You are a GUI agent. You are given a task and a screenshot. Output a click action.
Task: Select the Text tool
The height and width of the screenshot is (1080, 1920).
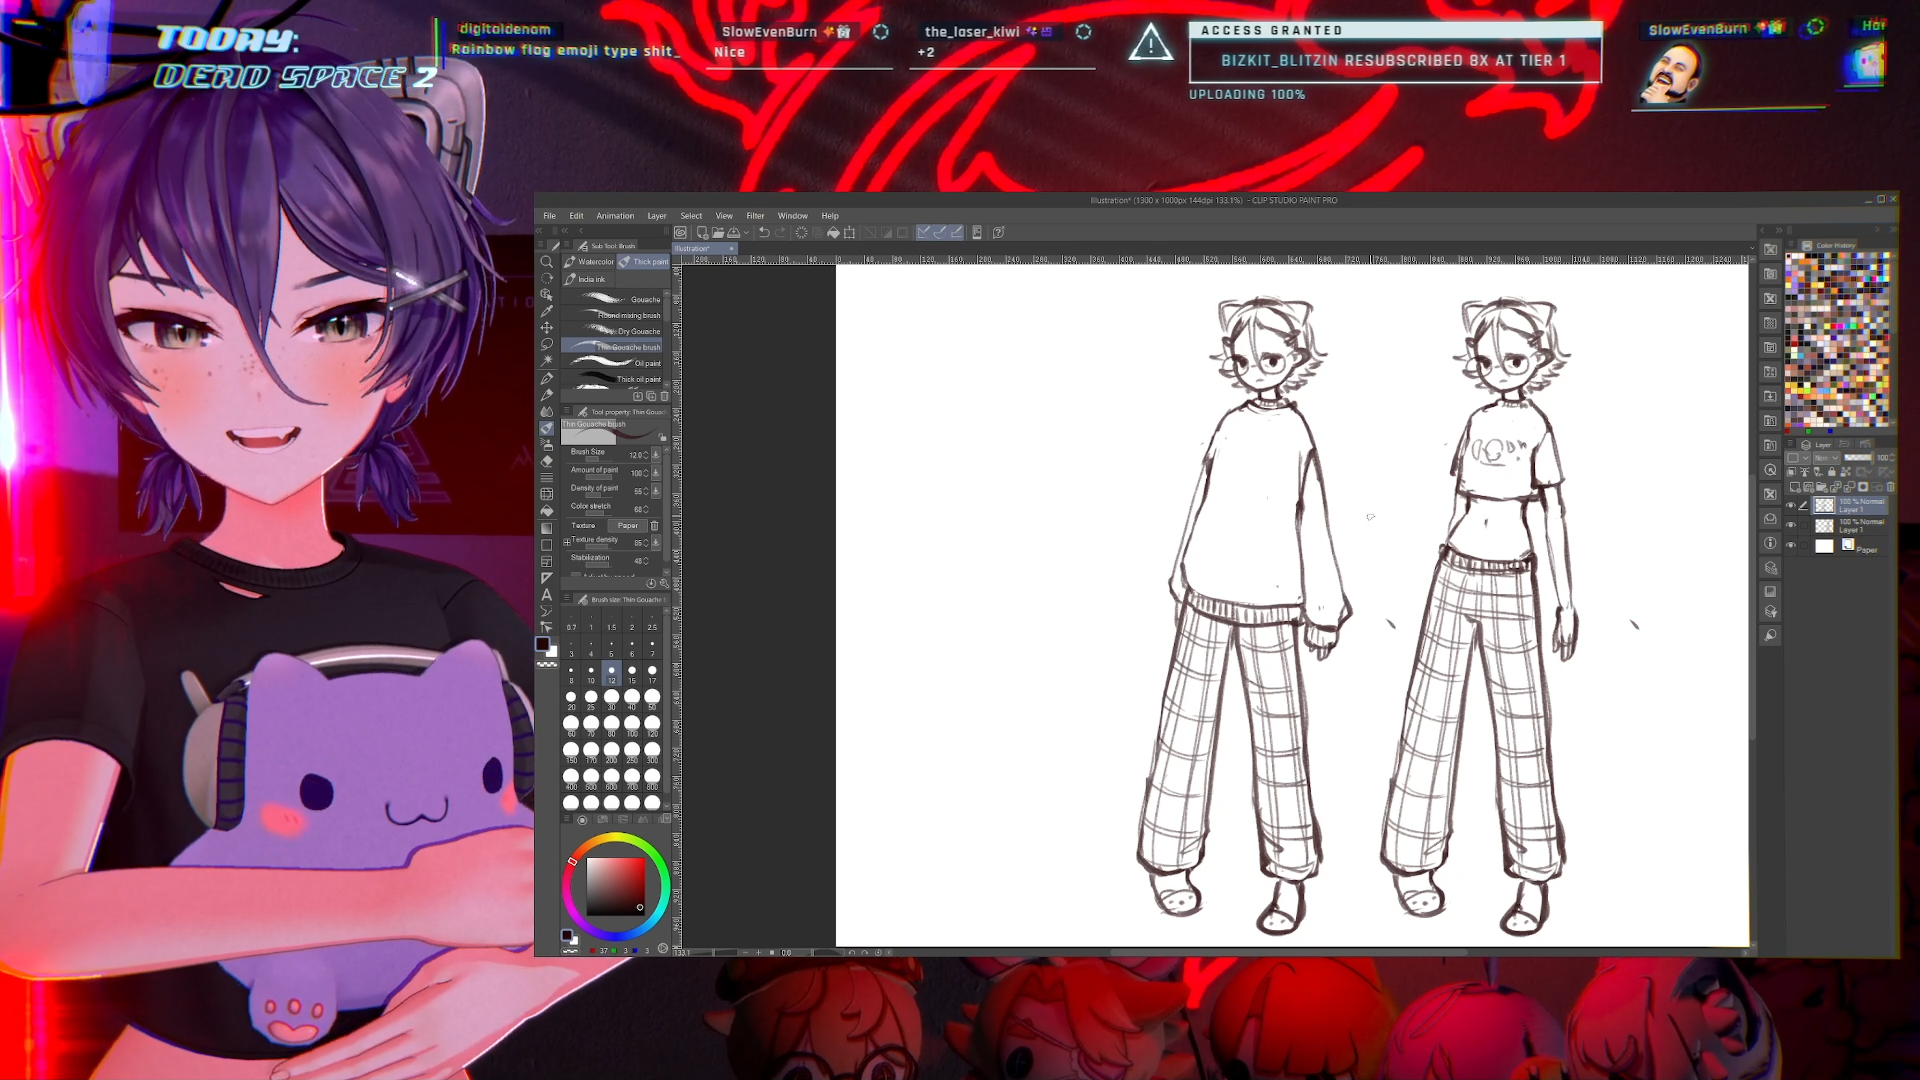pyautogui.click(x=547, y=595)
